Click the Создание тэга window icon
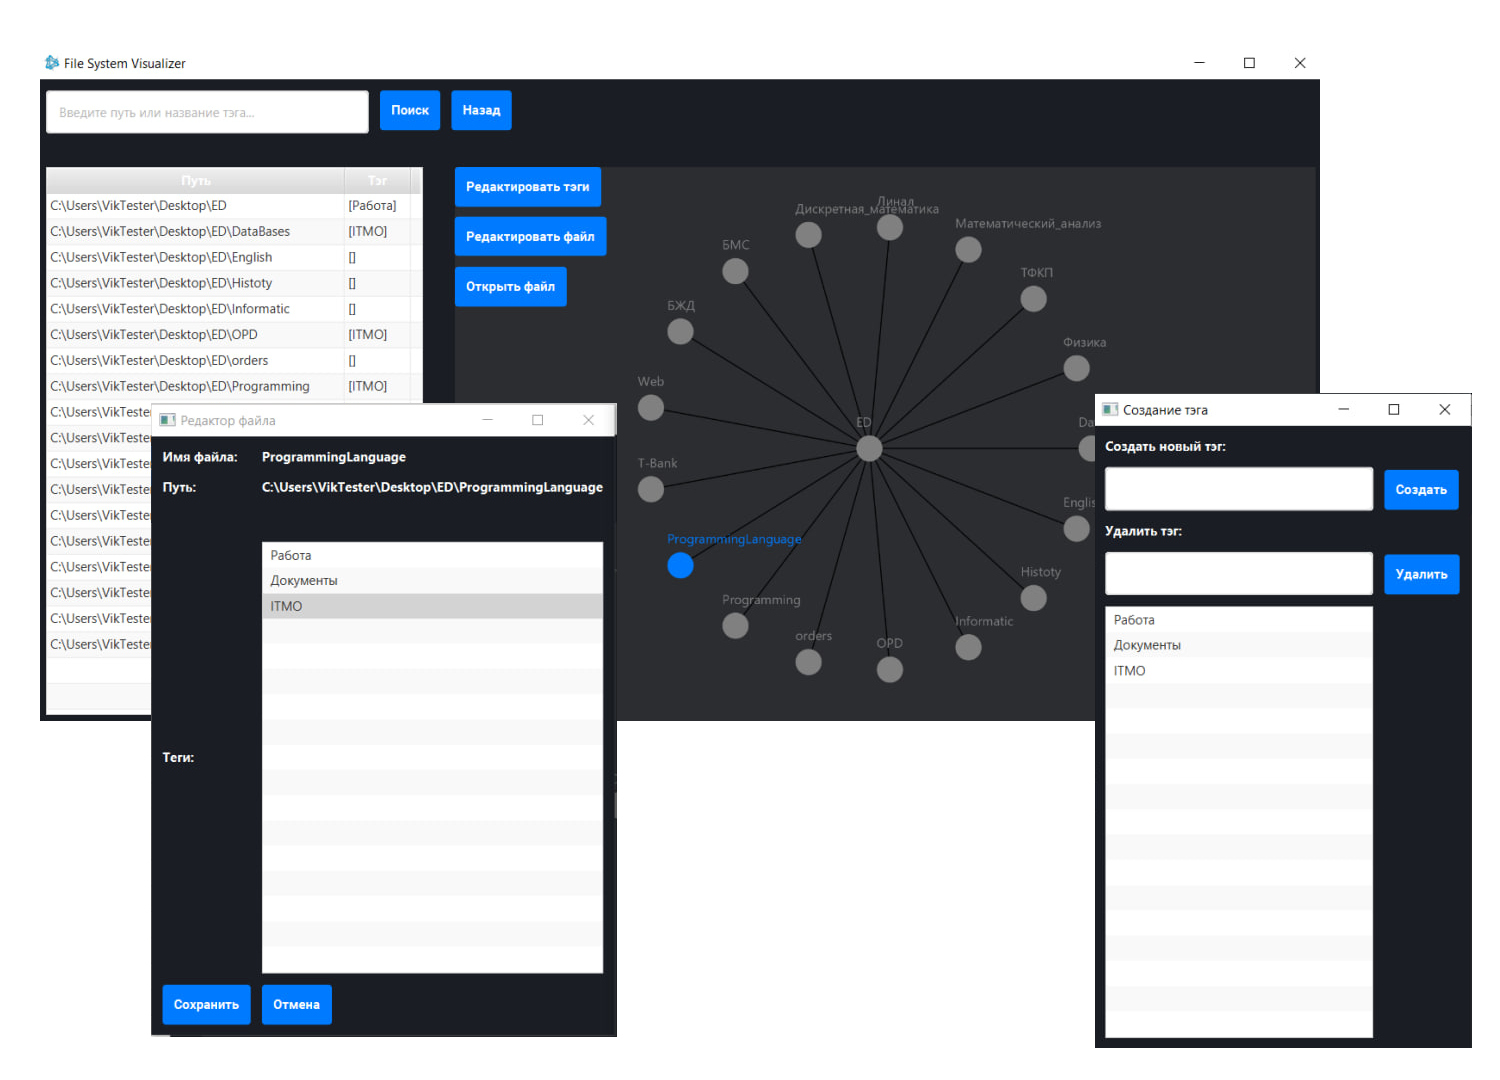The width and height of the screenshot is (1500, 1080). tap(1110, 409)
